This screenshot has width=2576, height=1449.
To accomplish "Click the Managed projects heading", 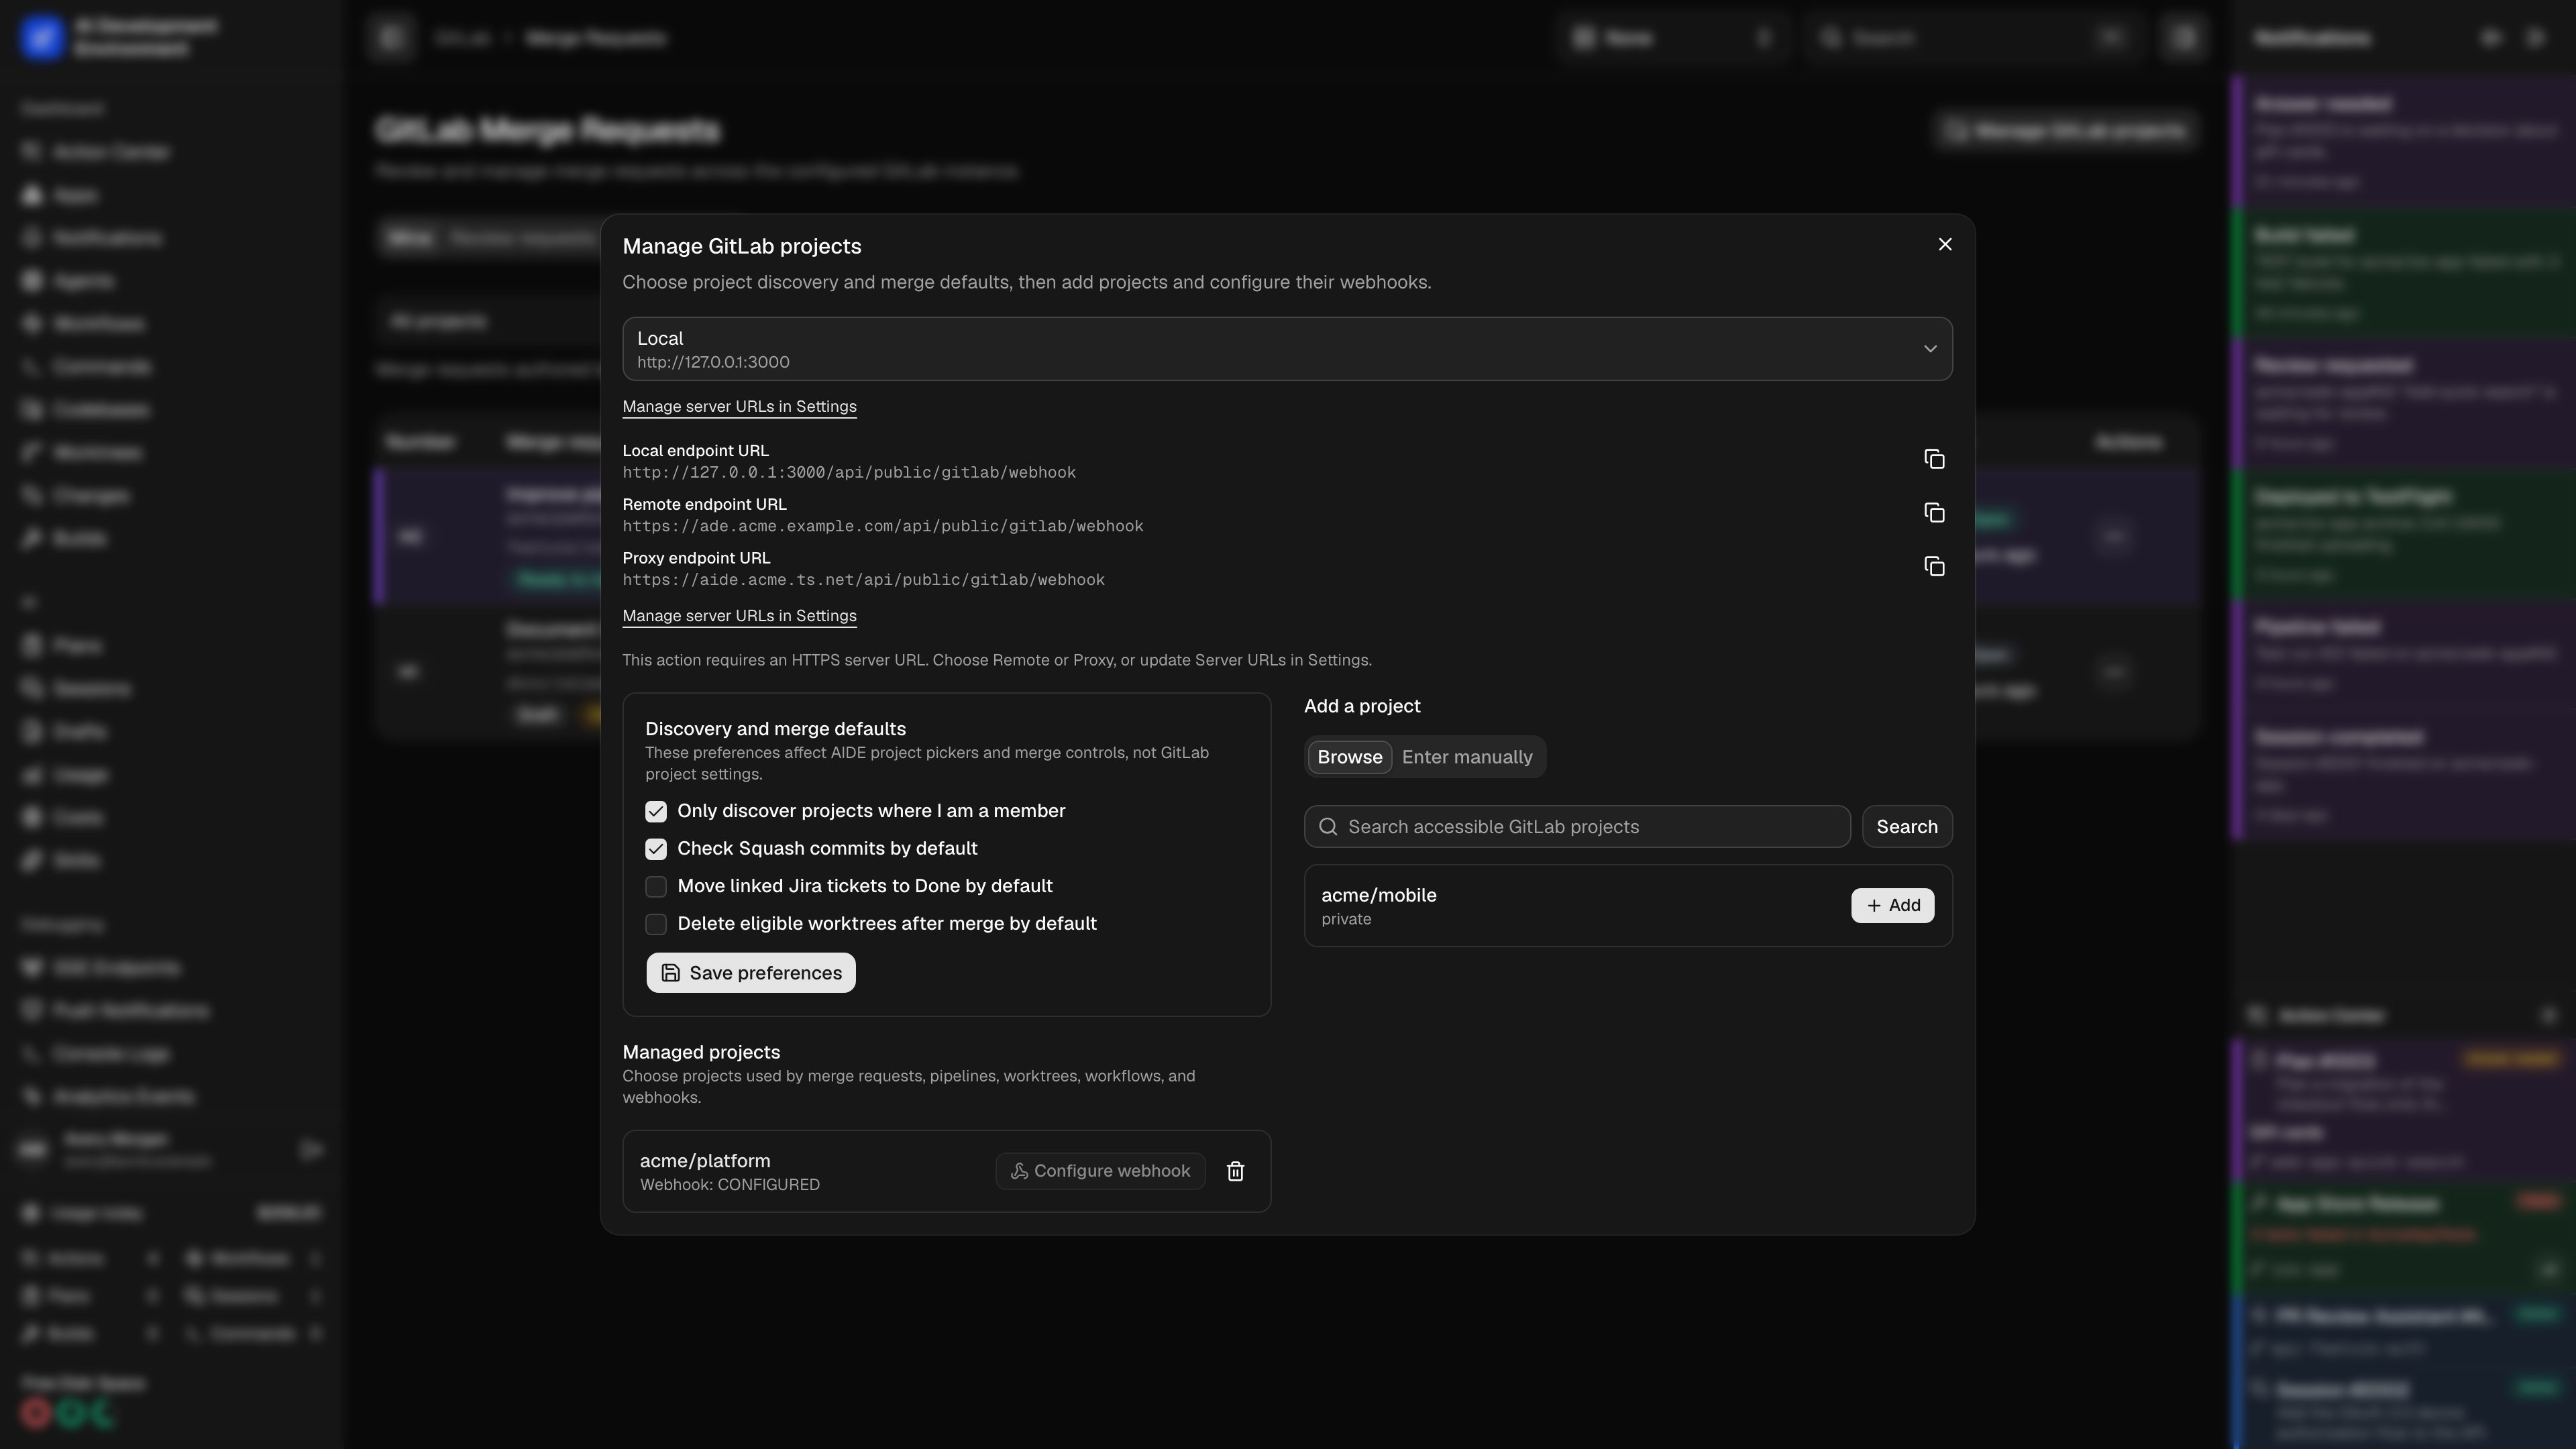I will (701, 1052).
